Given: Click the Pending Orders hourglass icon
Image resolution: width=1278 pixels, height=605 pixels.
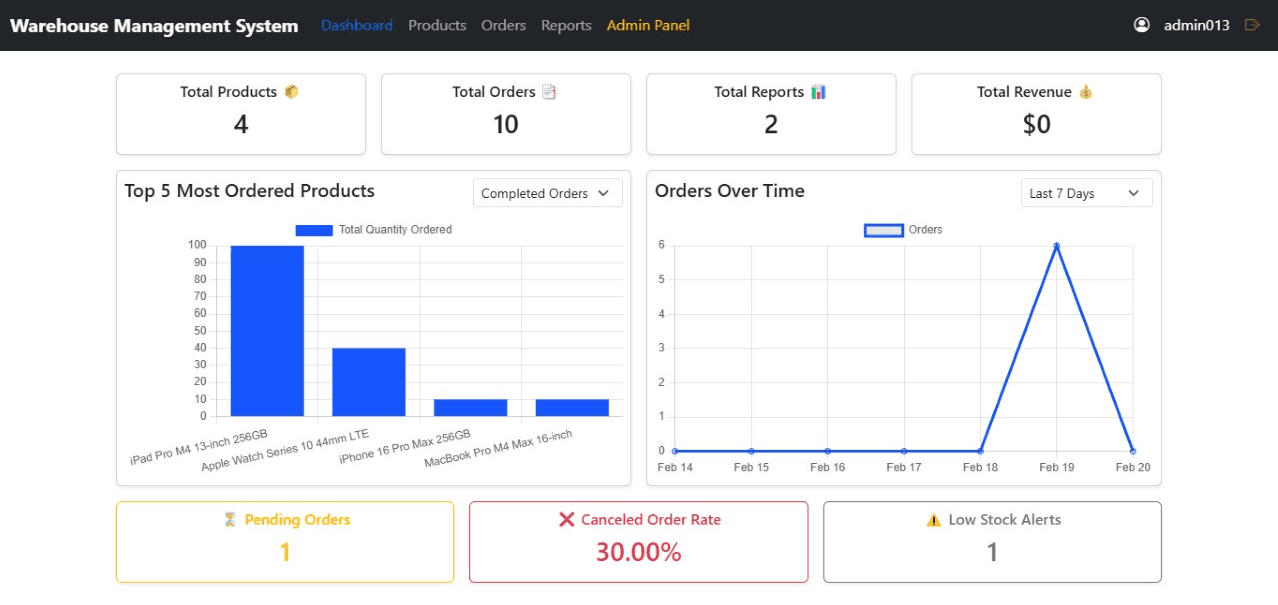Looking at the screenshot, I should click(x=230, y=520).
